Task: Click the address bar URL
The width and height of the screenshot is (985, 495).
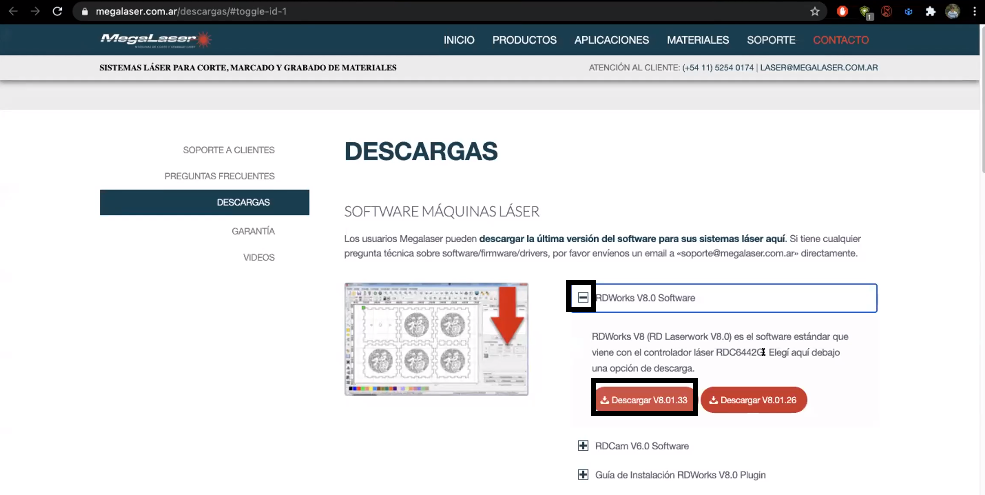Action: coord(191,11)
